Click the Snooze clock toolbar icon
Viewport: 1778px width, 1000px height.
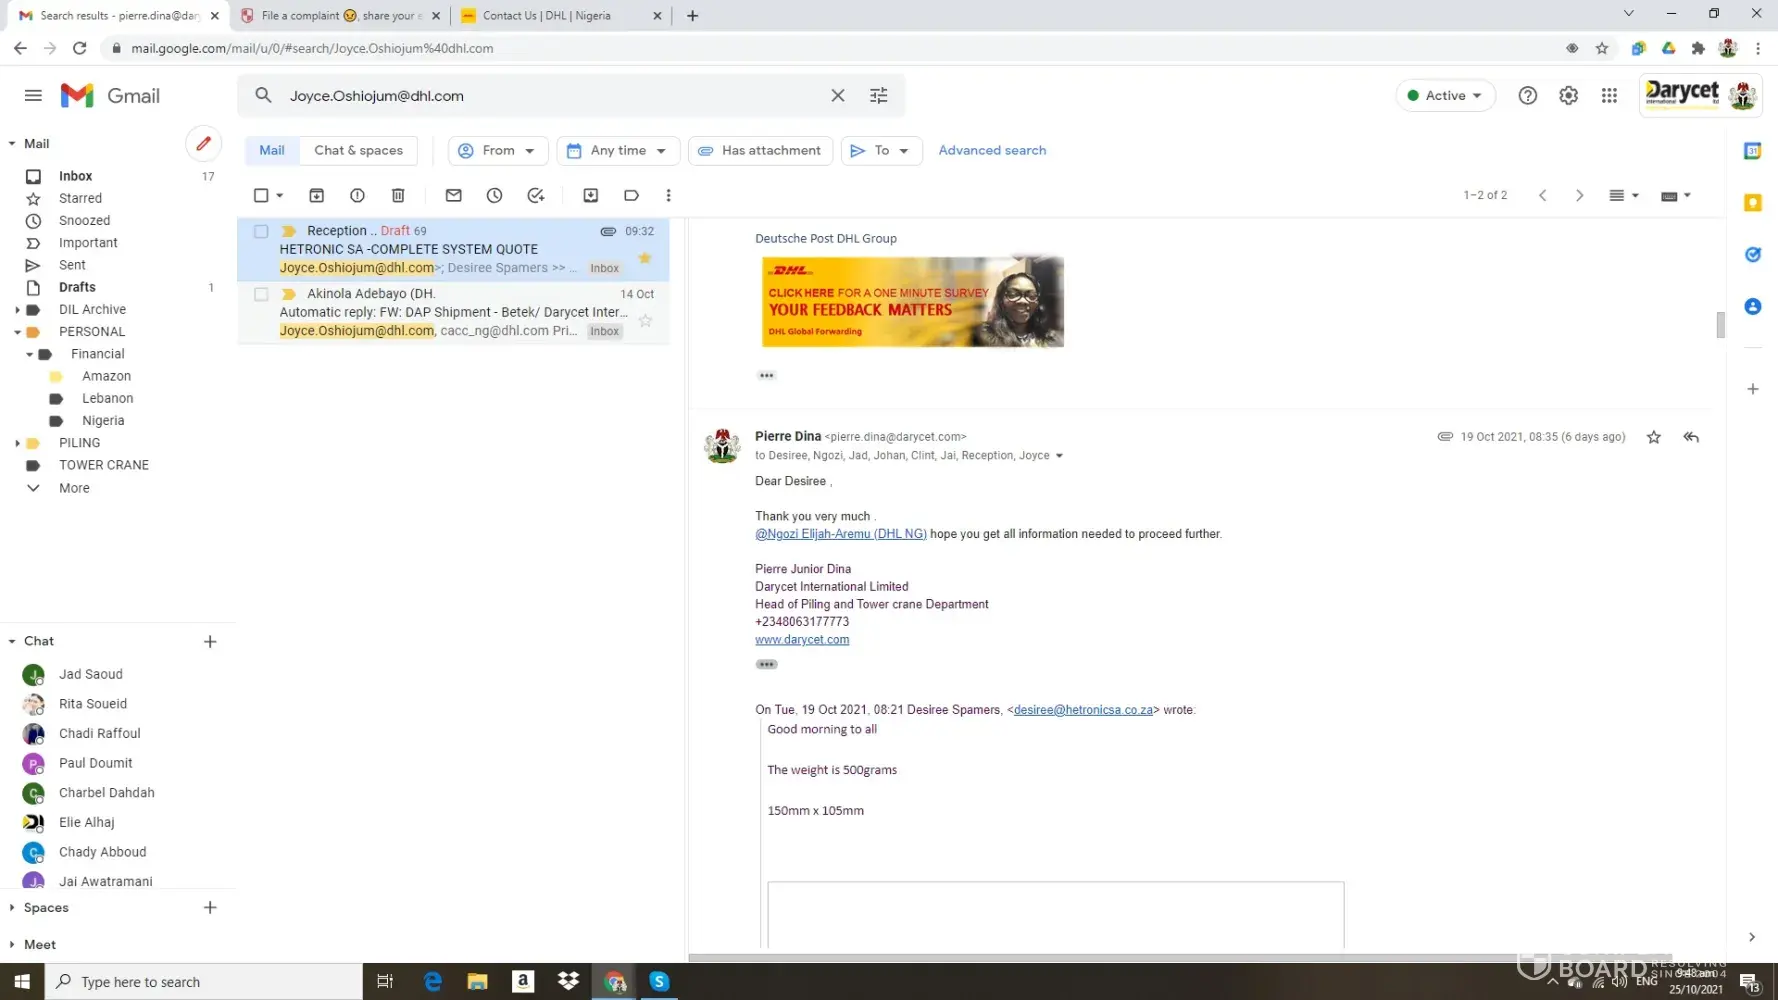coord(494,196)
